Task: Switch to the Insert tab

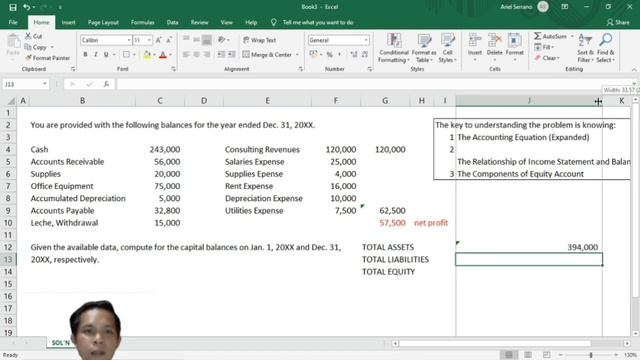Action: coord(68,22)
